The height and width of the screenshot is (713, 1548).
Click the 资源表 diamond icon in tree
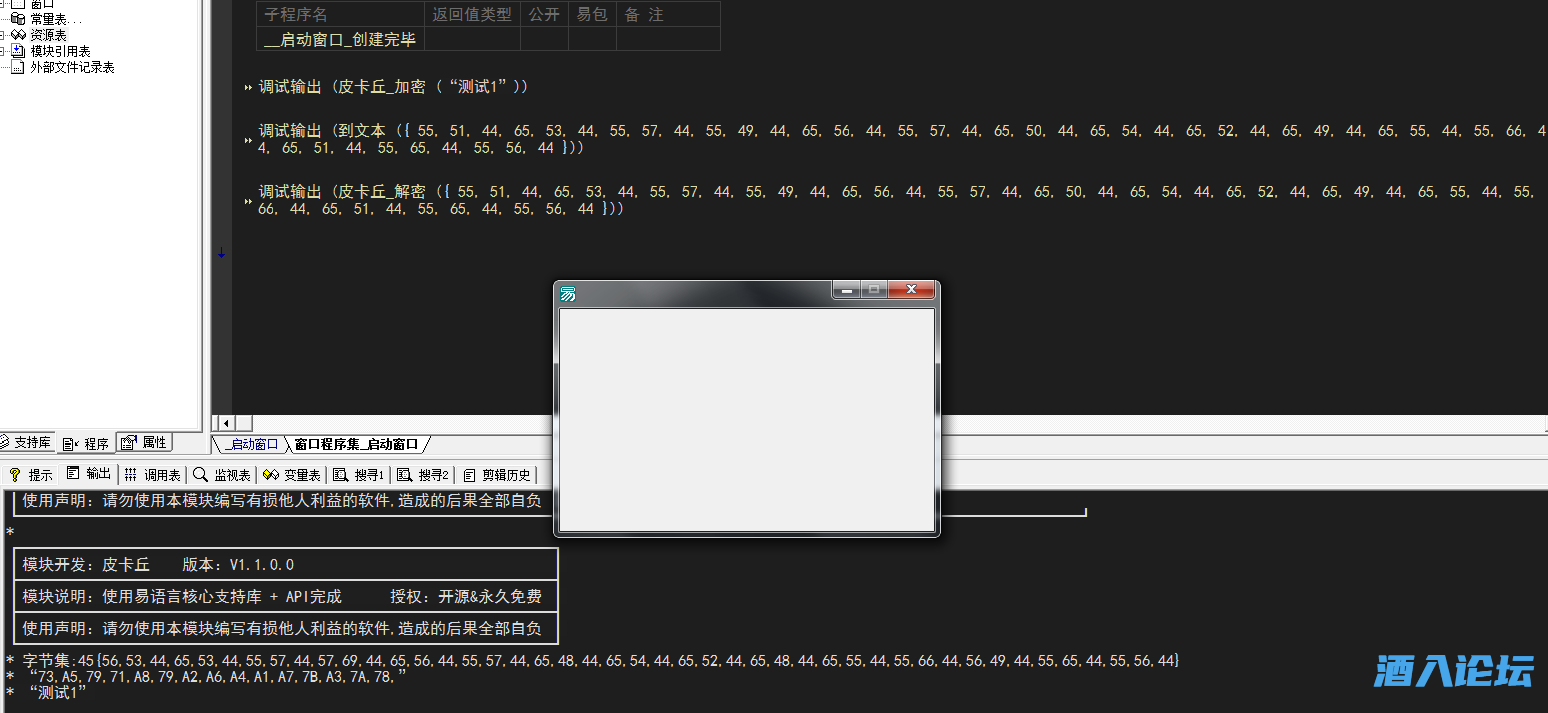[18, 35]
